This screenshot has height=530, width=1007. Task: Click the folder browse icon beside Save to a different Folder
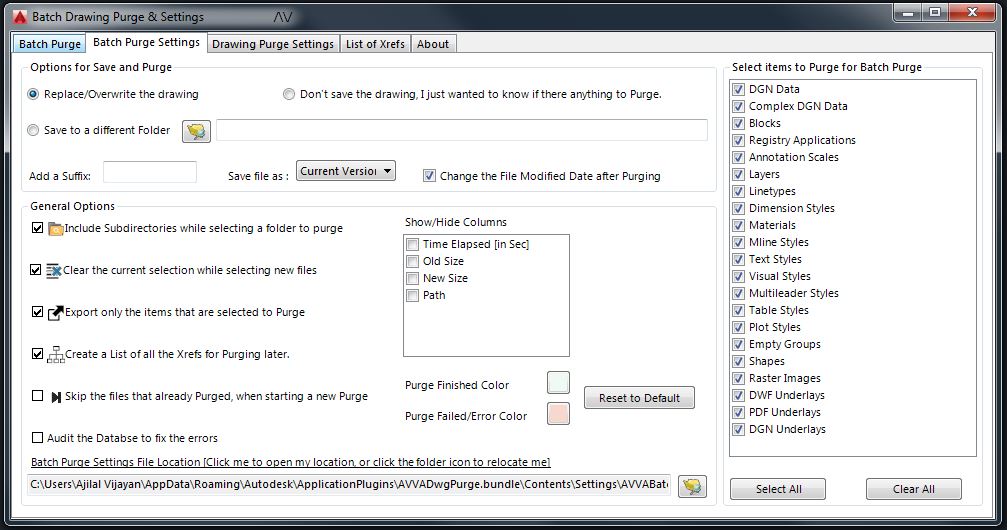click(196, 130)
